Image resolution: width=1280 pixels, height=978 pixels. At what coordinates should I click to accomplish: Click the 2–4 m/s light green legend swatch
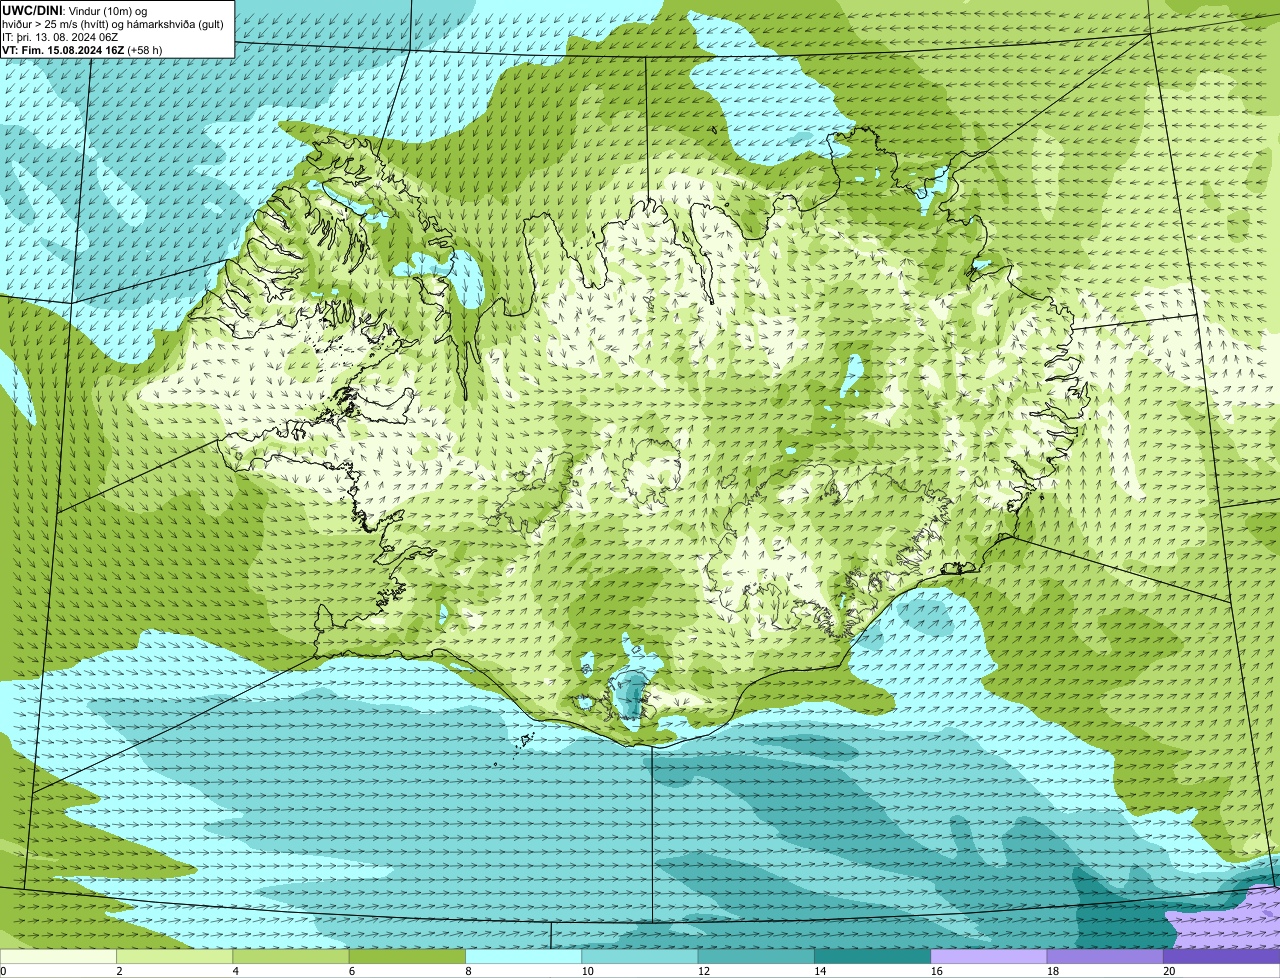click(174, 957)
